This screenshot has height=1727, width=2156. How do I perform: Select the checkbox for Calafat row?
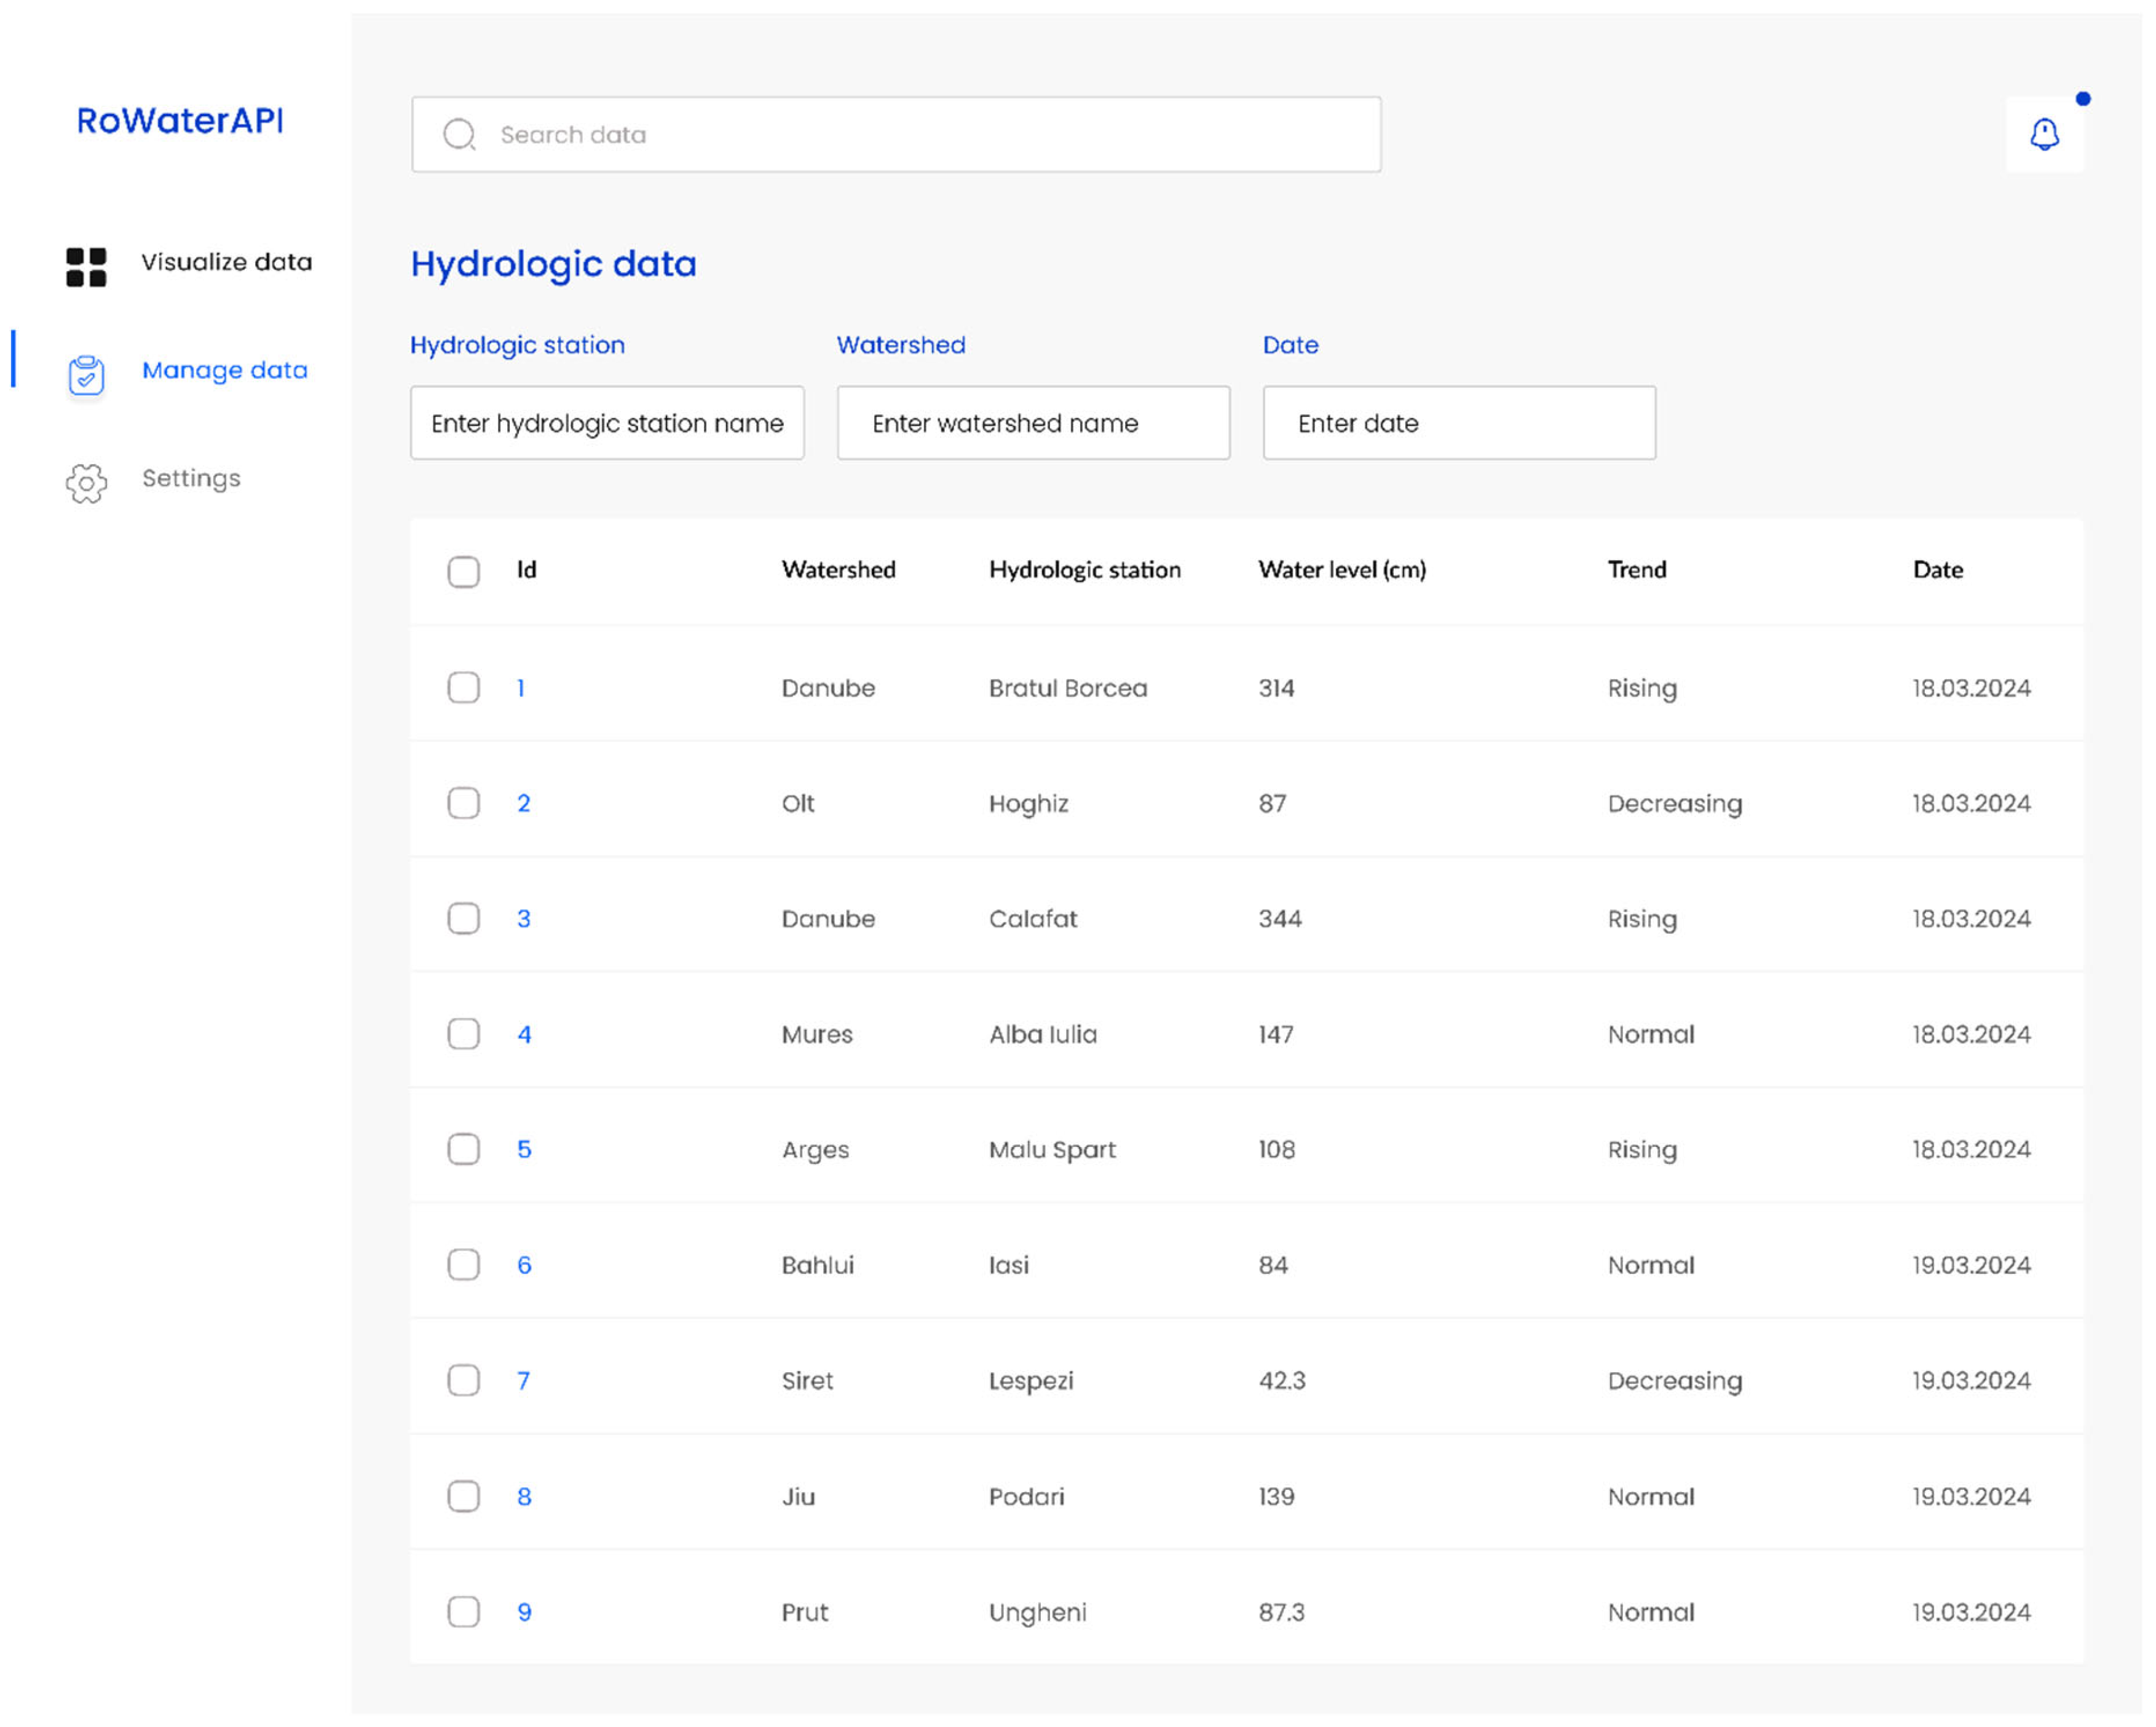[463, 919]
